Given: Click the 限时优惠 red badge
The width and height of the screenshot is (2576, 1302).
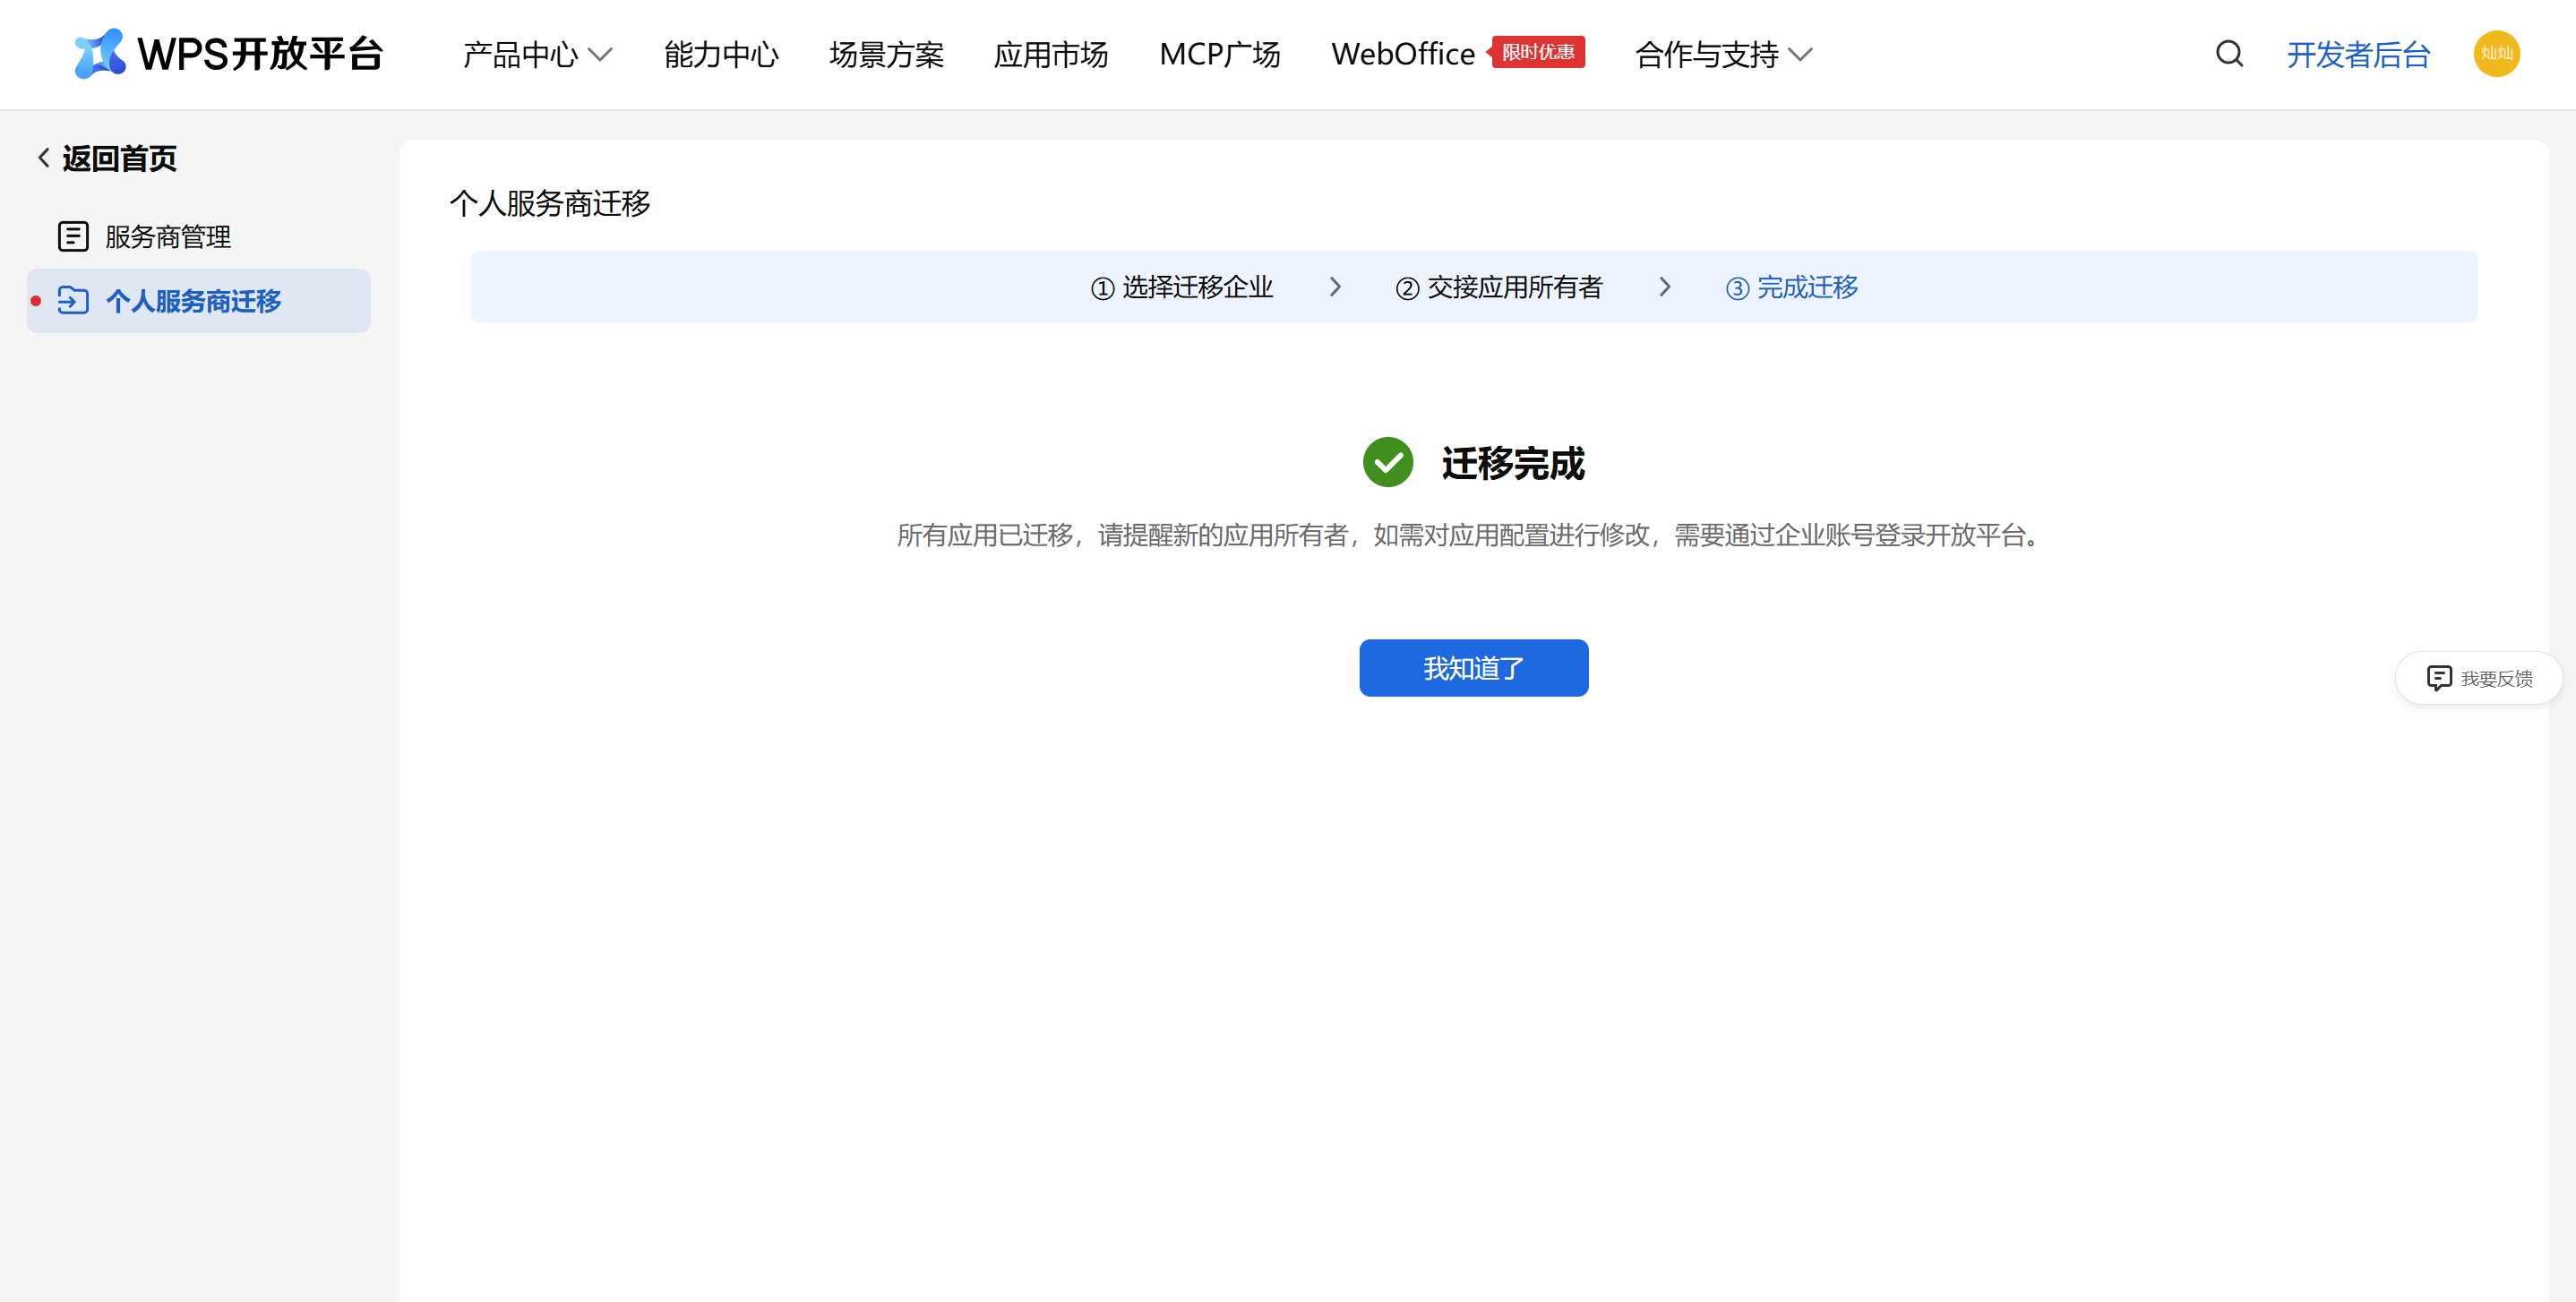Looking at the screenshot, I should tap(1538, 52).
